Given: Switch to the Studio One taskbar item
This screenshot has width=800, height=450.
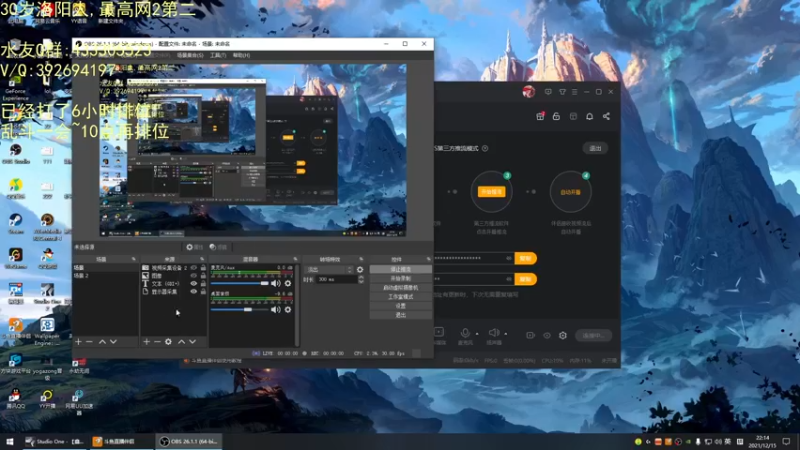Looking at the screenshot, I should pos(55,441).
